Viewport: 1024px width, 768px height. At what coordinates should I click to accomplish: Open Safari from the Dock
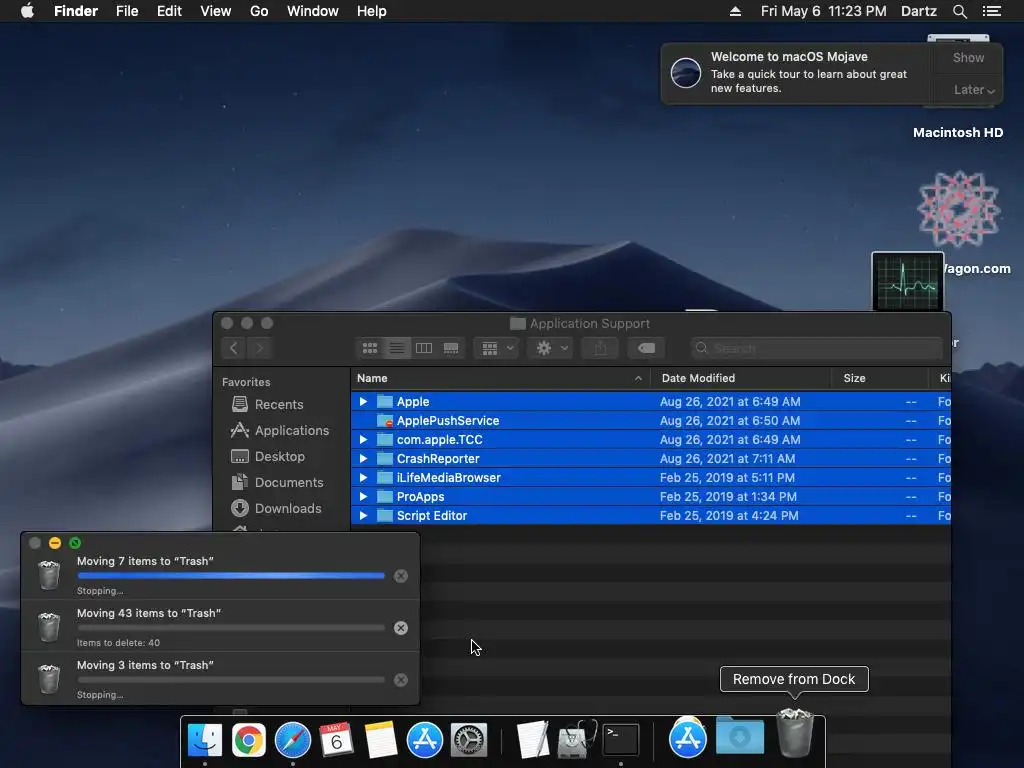point(293,740)
